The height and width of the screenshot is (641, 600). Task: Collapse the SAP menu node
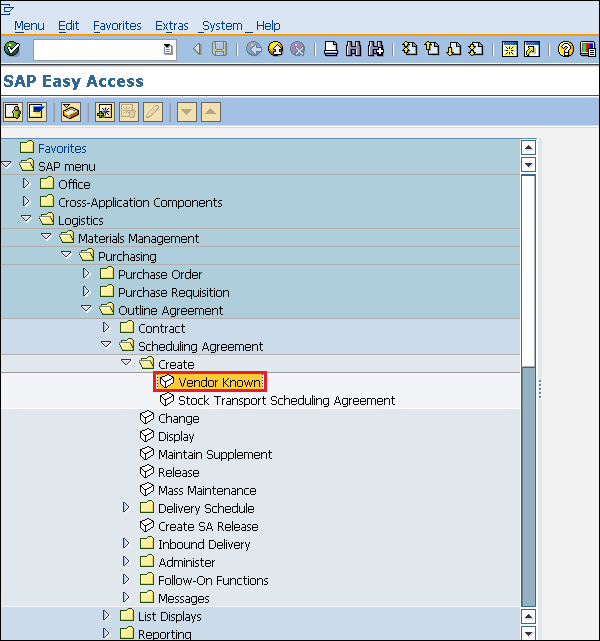click(x=7, y=165)
